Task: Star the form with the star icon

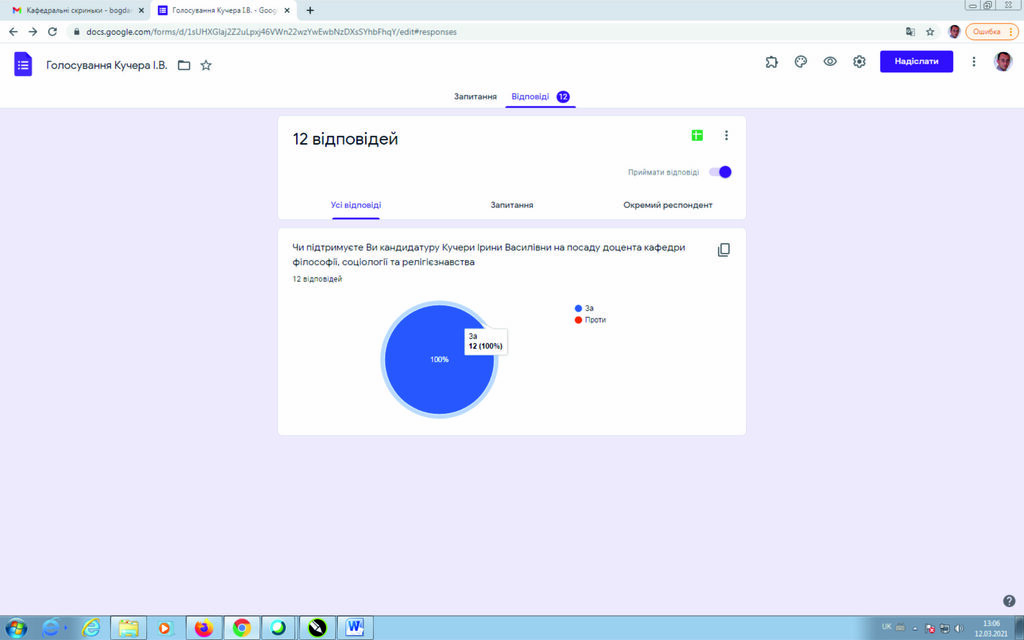Action: coord(206,65)
